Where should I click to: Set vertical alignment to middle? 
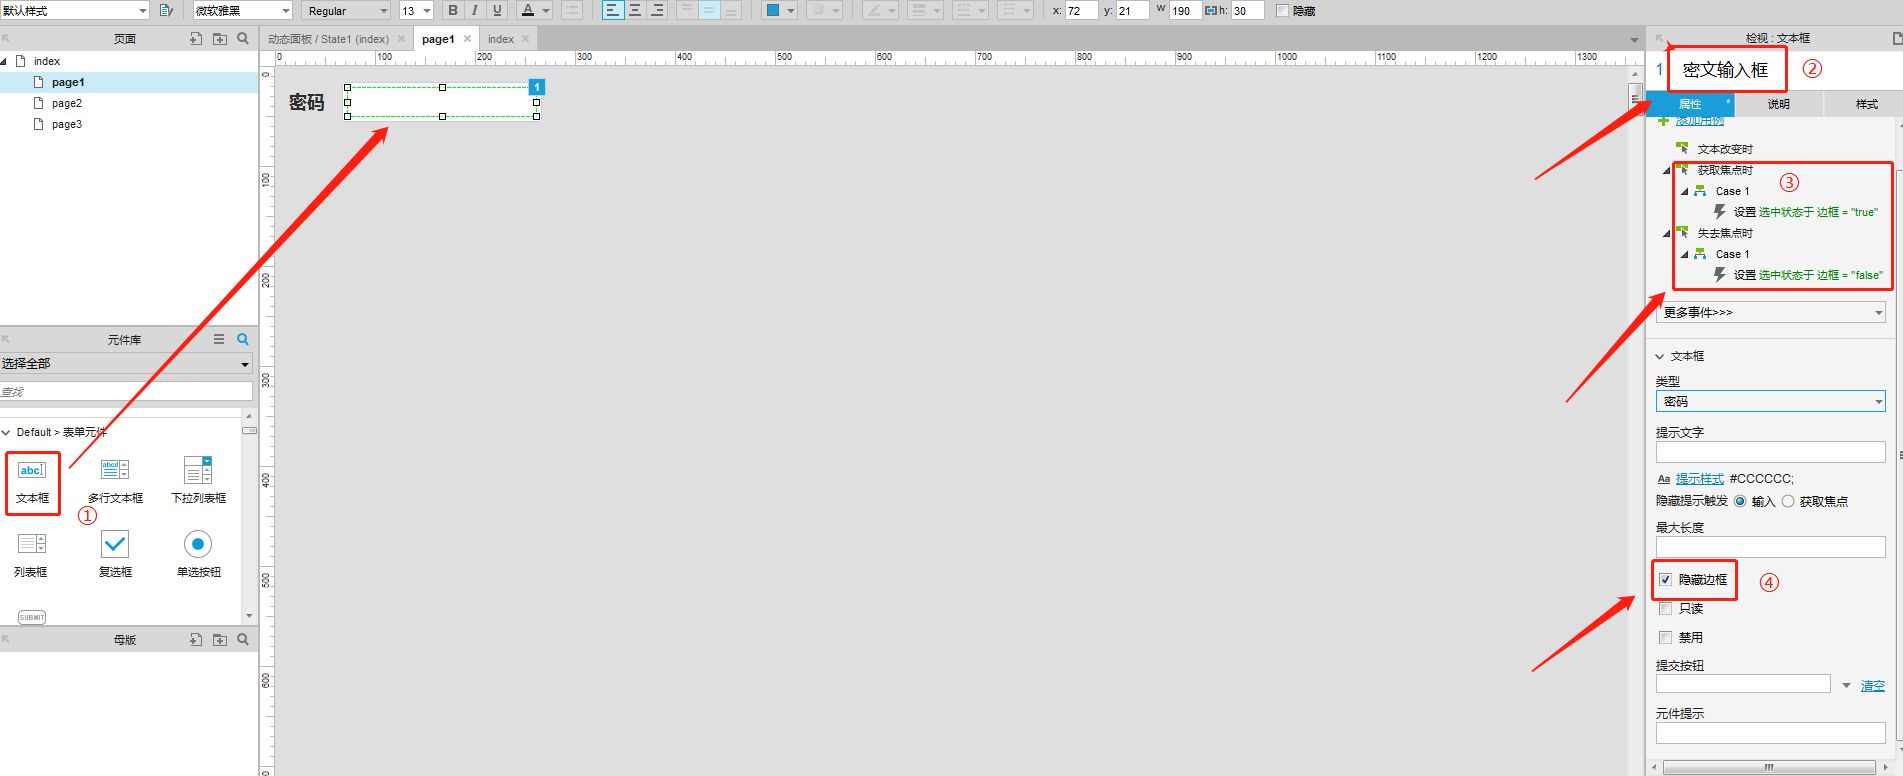(709, 10)
